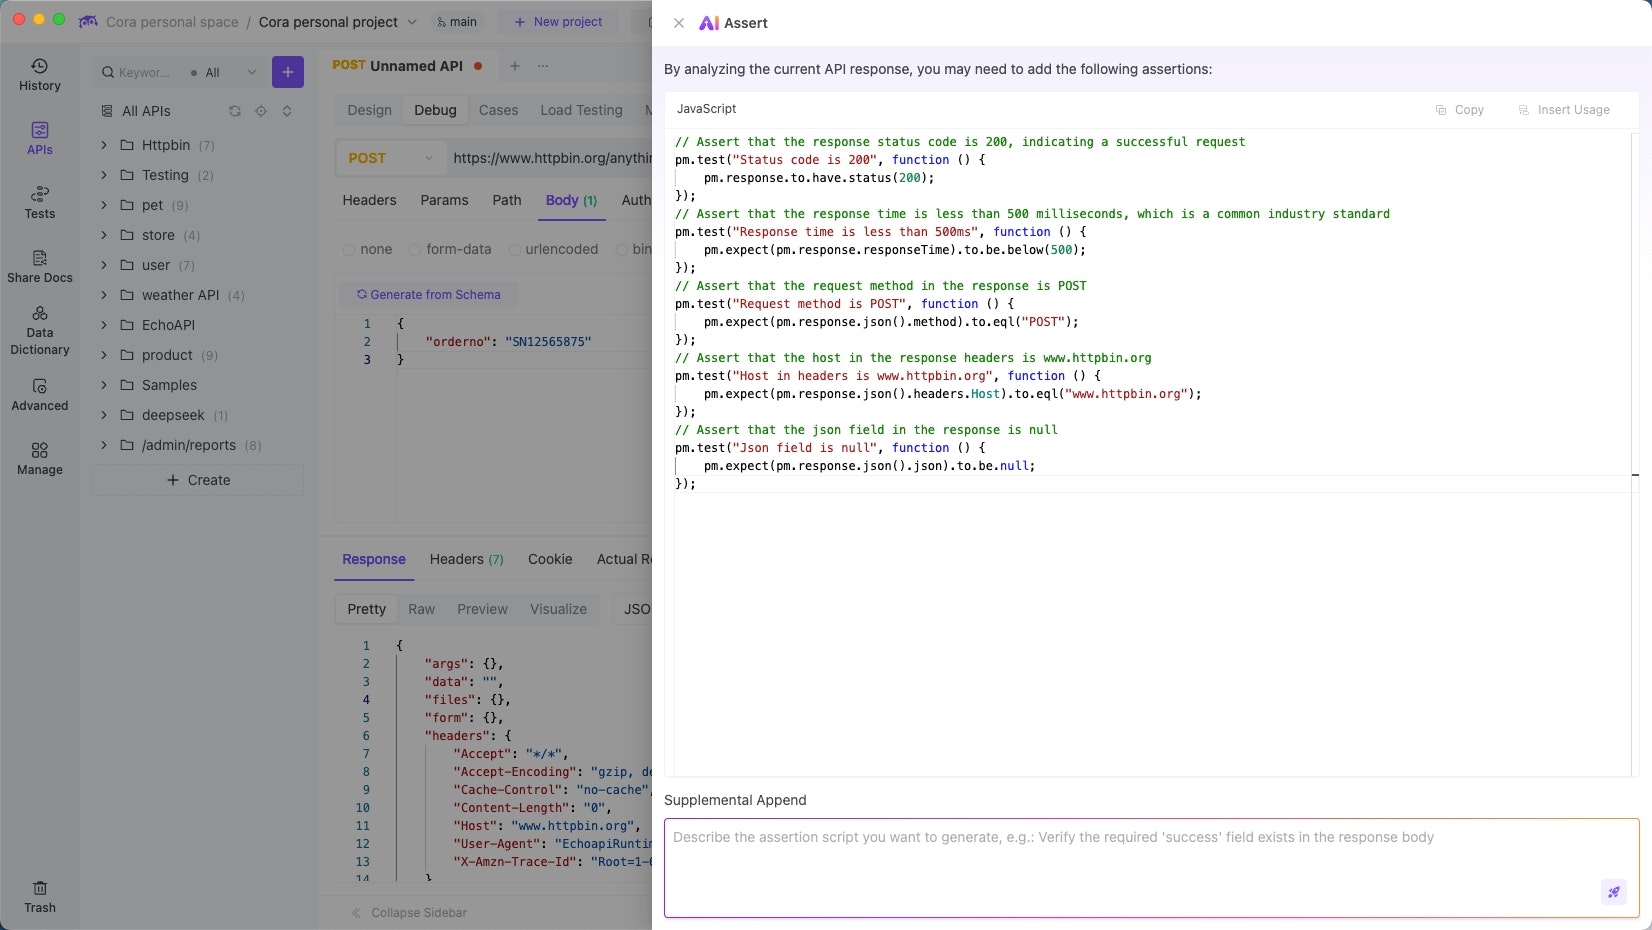Expand the Testing folder
Image resolution: width=1652 pixels, height=930 pixels.
(x=104, y=175)
